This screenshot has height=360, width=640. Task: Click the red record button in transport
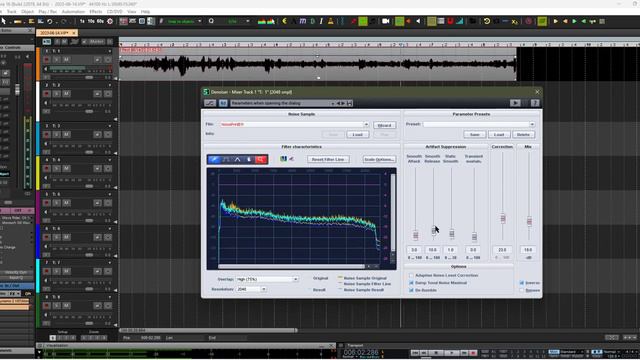tap(473, 353)
